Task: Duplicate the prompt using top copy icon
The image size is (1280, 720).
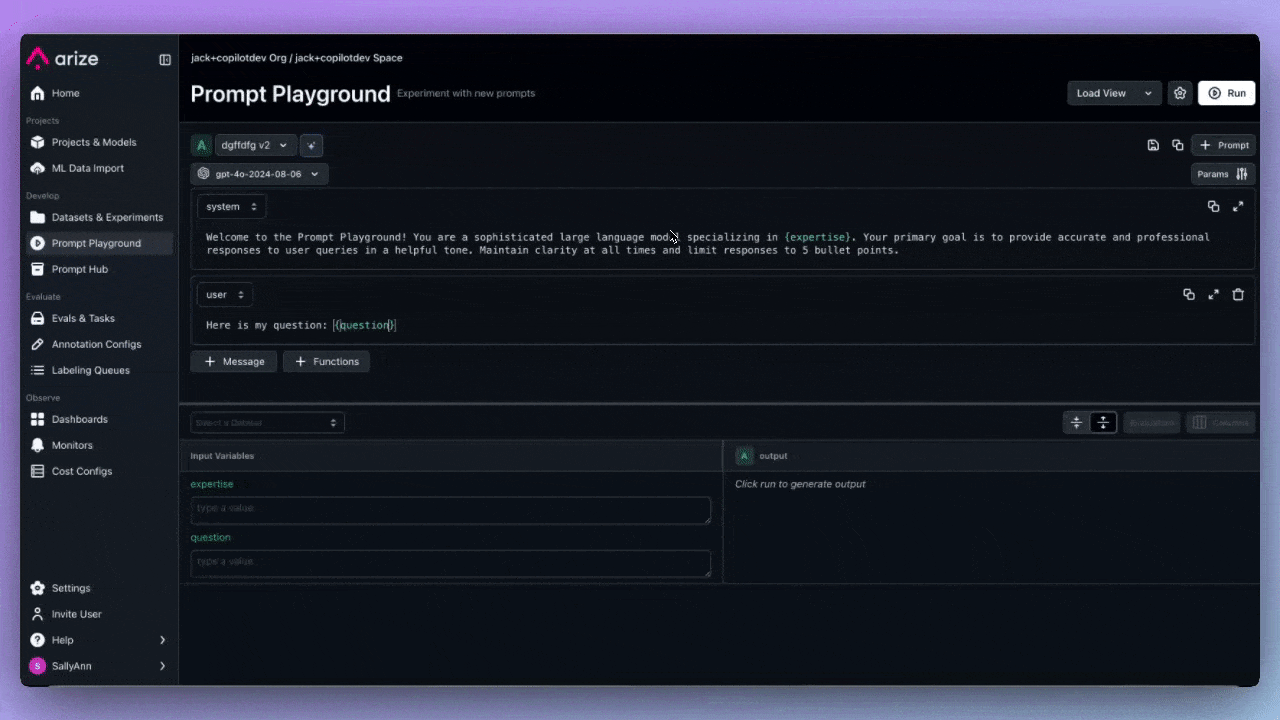Action: point(1178,145)
